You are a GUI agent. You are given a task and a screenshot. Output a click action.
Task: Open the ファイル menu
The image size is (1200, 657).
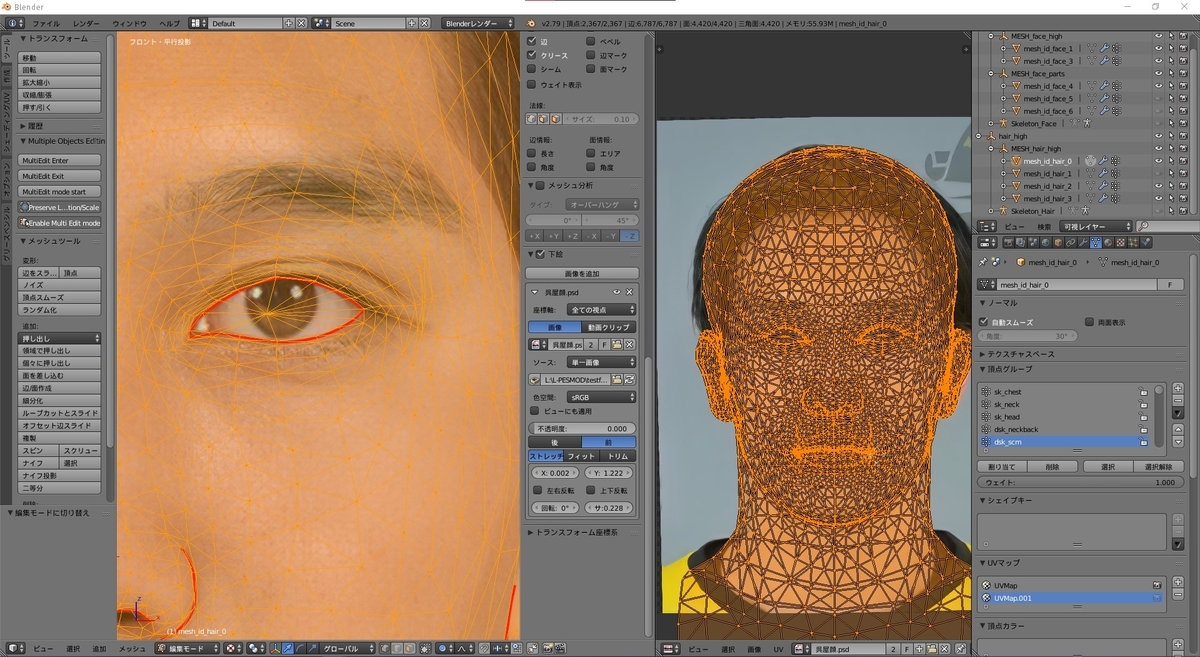(x=46, y=22)
